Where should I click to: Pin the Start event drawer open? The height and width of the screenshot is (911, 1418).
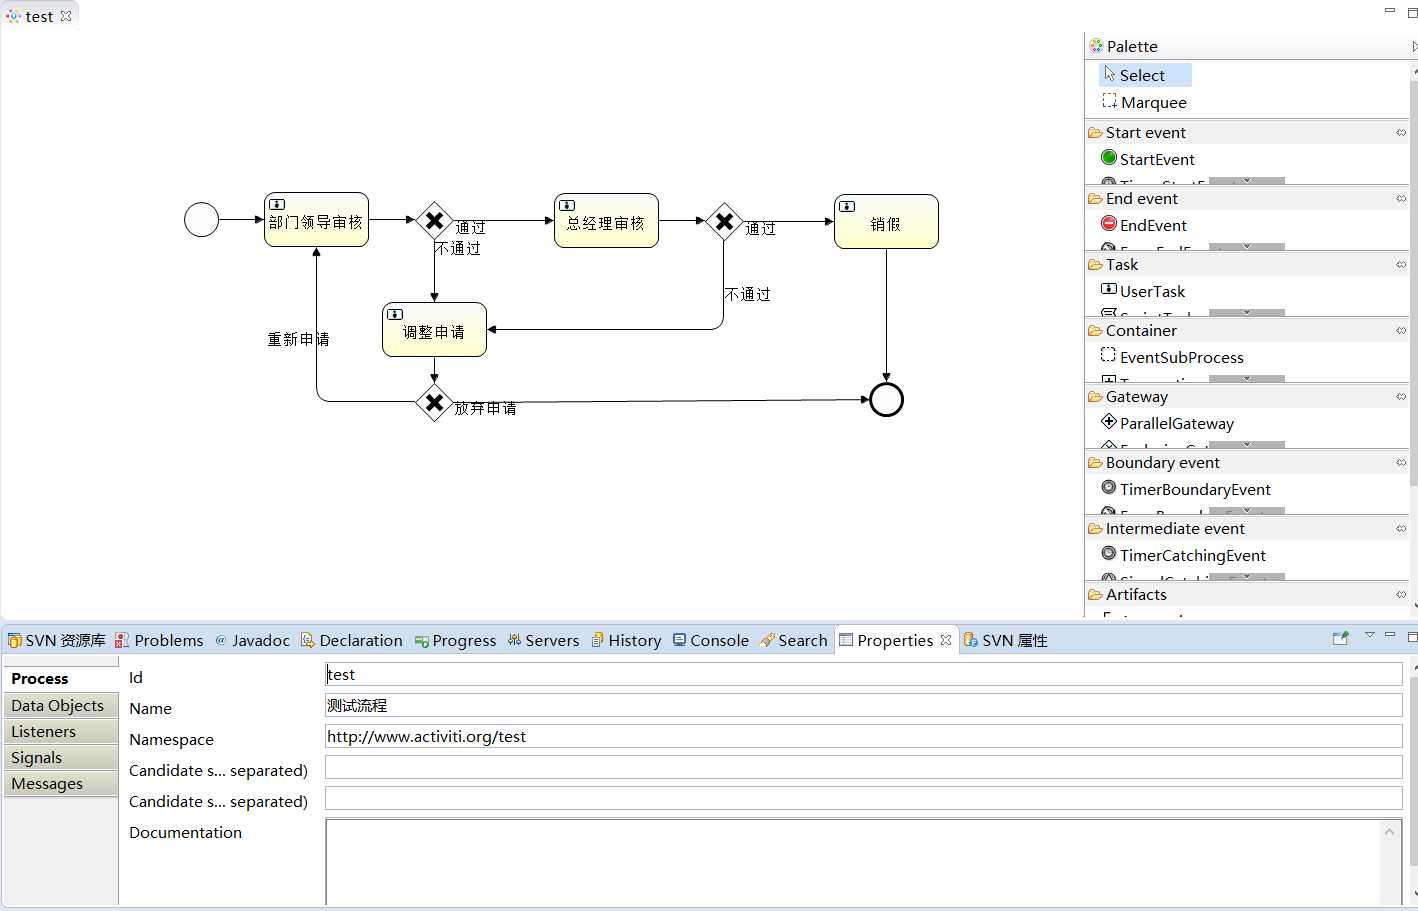pos(1401,132)
